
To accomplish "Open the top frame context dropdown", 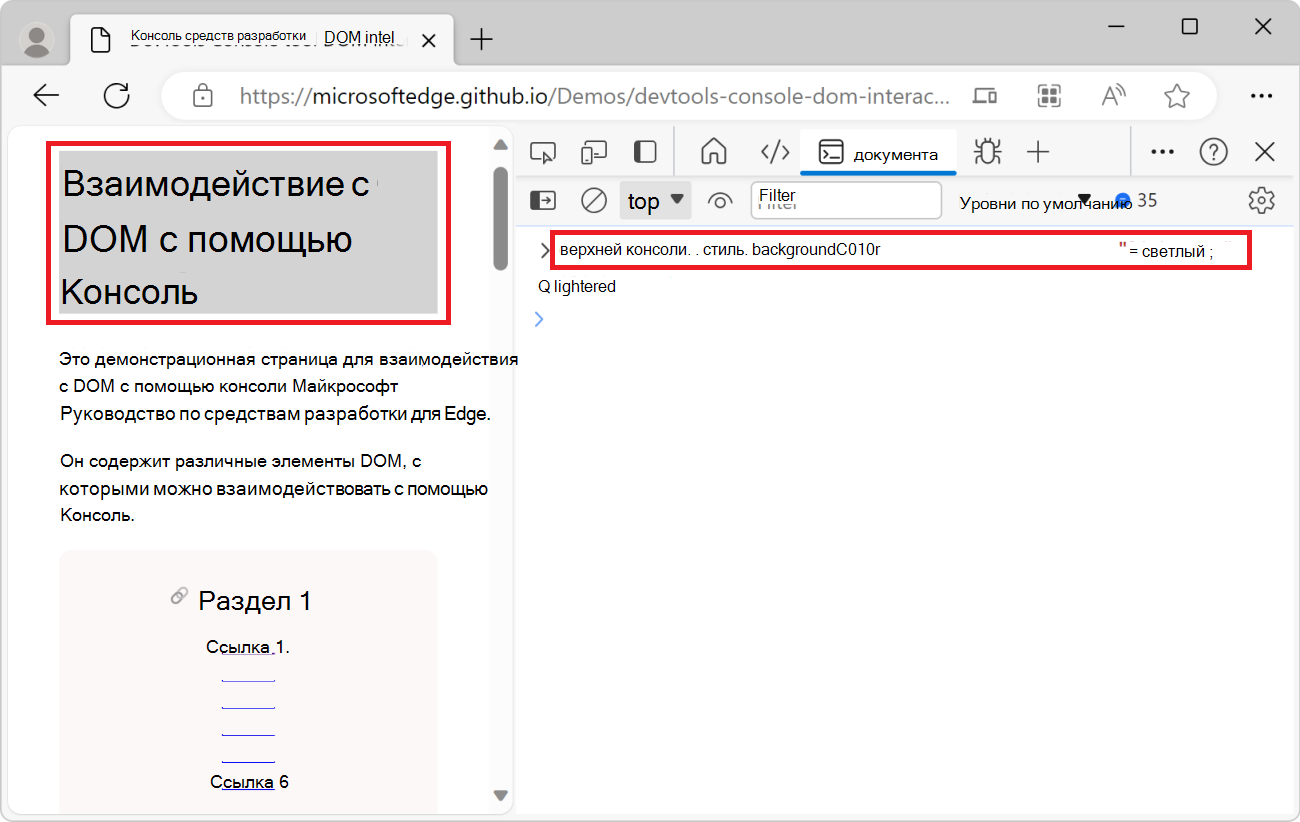I will 655,200.
